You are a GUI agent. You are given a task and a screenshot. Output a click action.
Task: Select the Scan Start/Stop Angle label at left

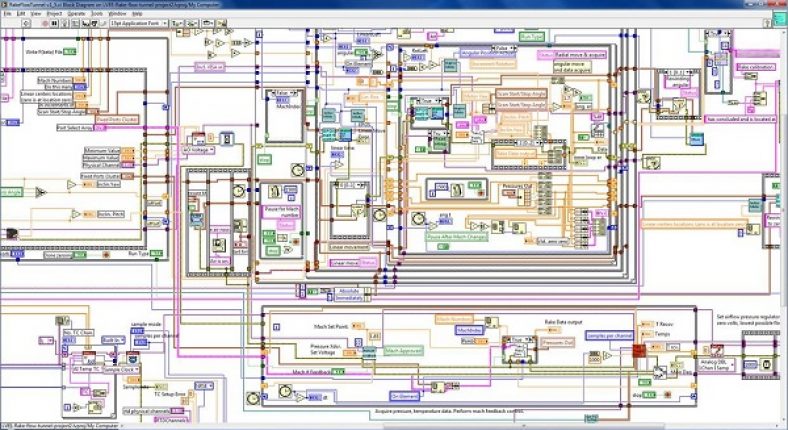59,112
